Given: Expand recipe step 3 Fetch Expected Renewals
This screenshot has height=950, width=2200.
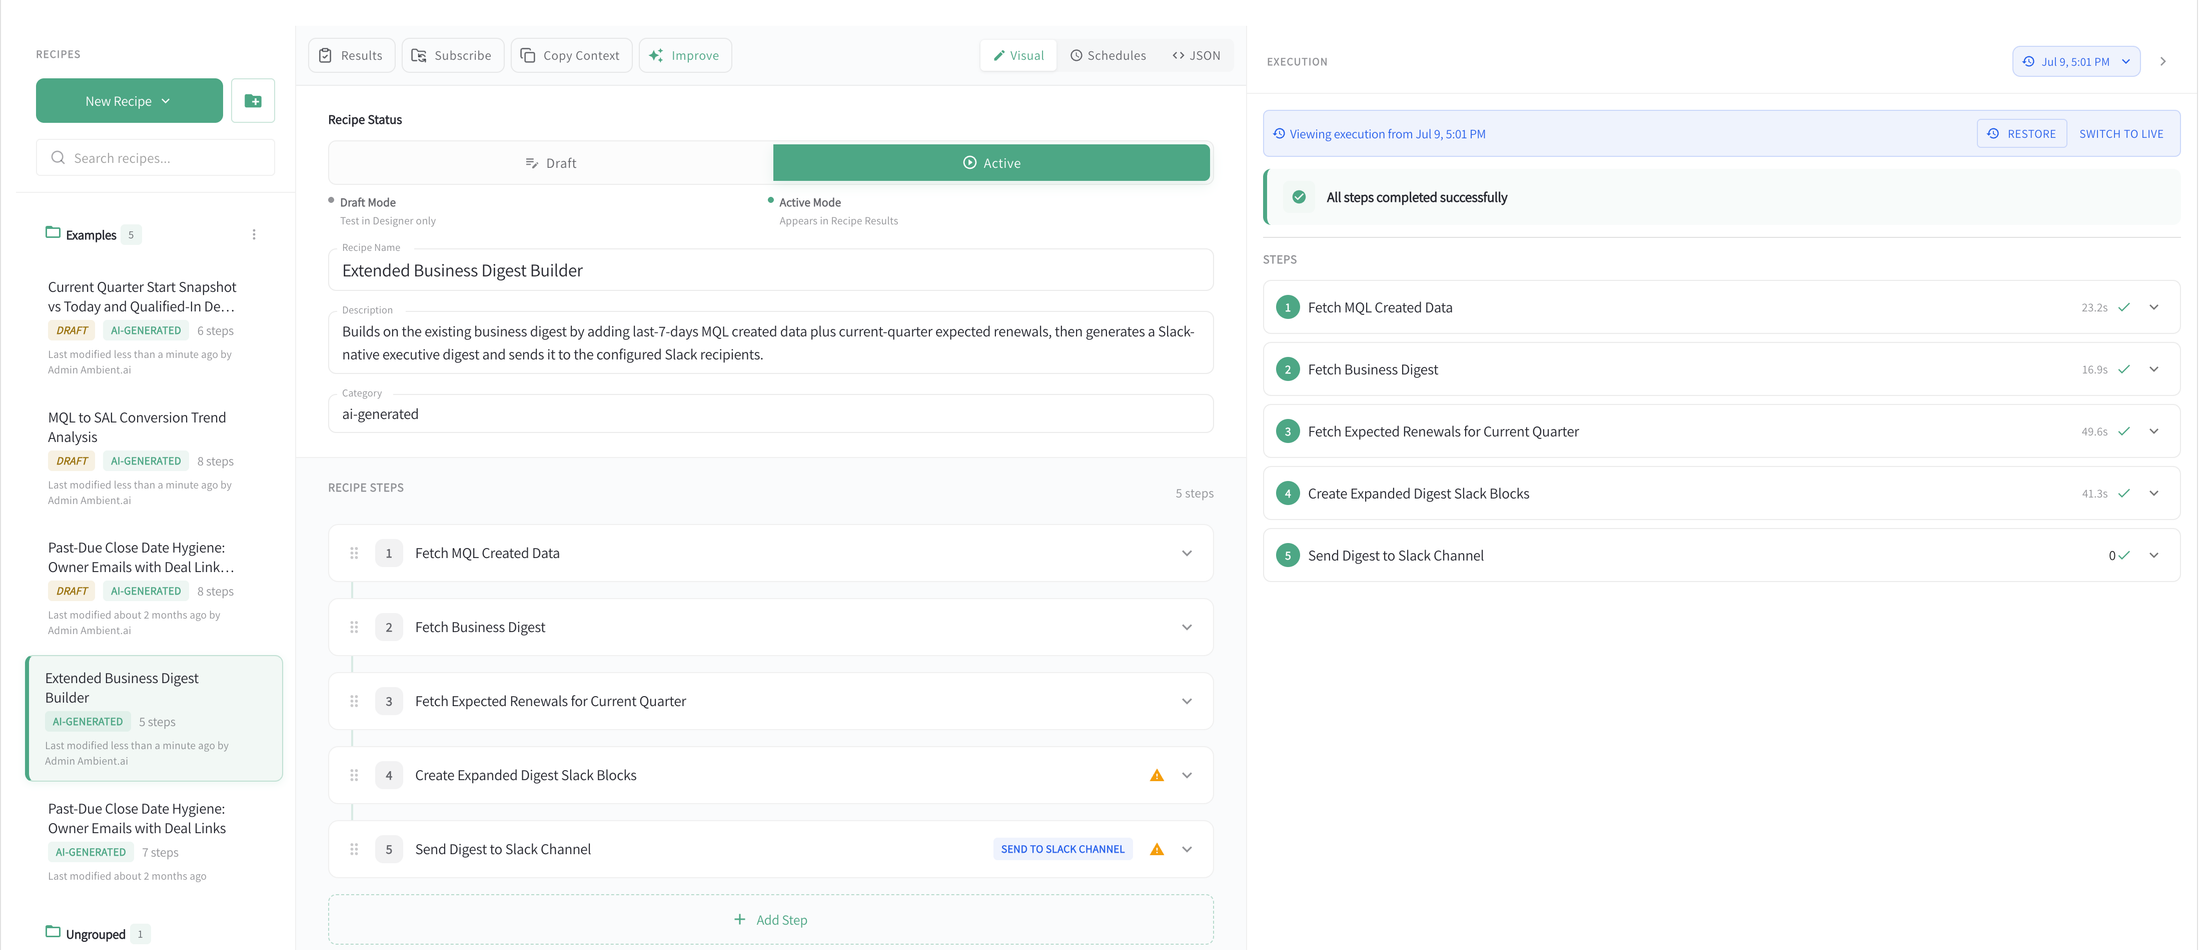Looking at the screenshot, I should click(x=1187, y=701).
